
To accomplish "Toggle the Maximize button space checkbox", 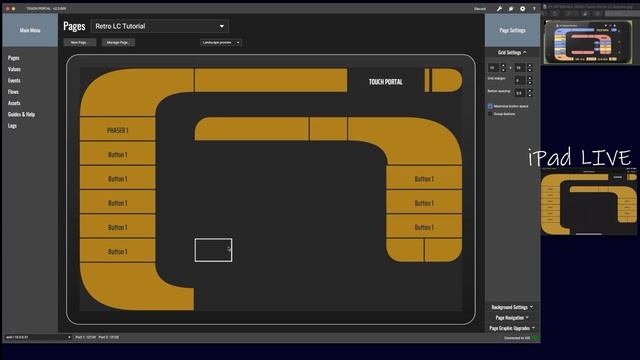I will tap(490, 106).
